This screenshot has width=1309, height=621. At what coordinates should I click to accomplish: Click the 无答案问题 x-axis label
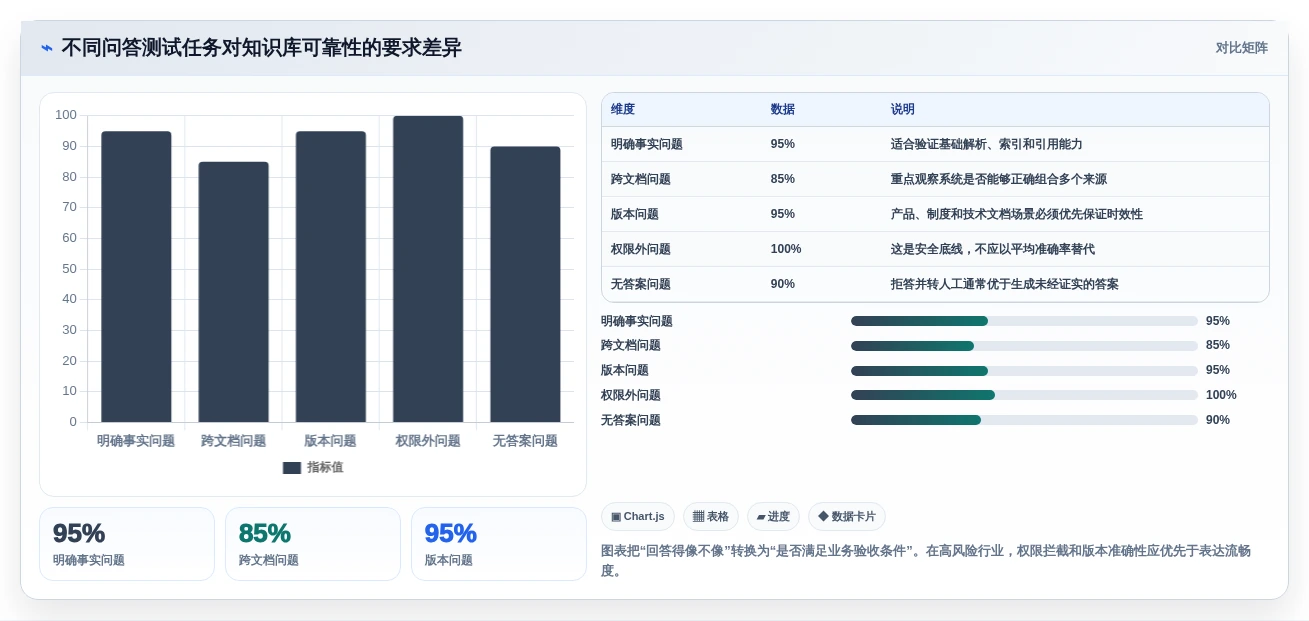click(x=525, y=441)
